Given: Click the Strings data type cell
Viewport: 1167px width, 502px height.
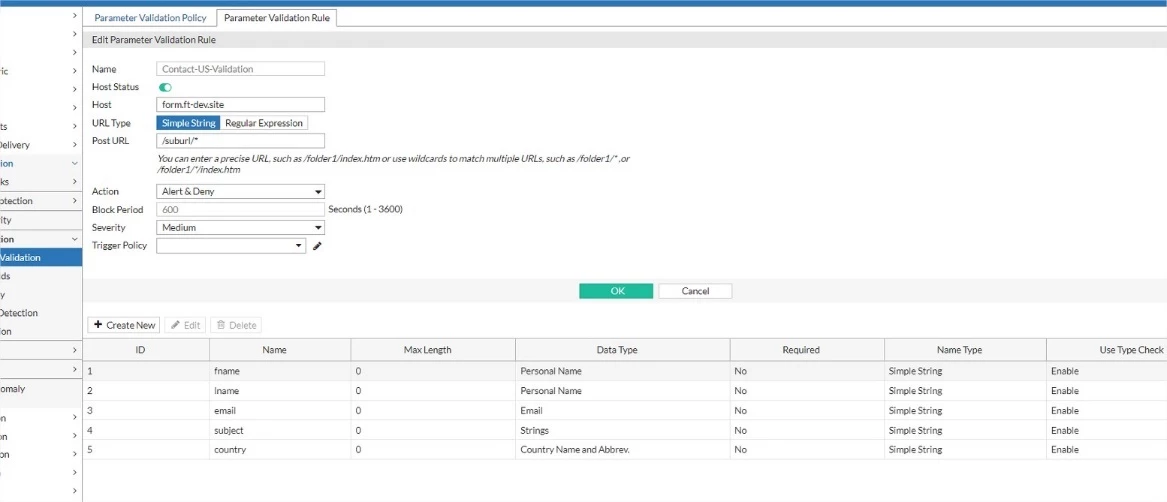Looking at the screenshot, I should coord(622,430).
